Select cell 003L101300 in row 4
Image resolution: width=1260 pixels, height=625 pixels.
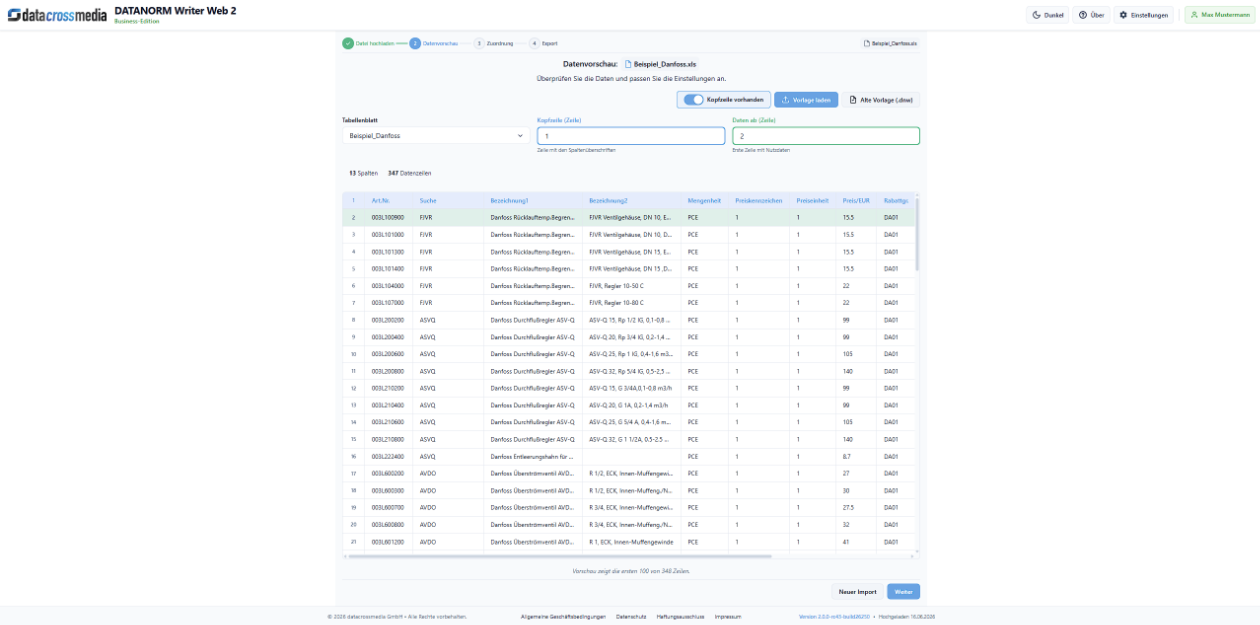pyautogui.click(x=387, y=251)
